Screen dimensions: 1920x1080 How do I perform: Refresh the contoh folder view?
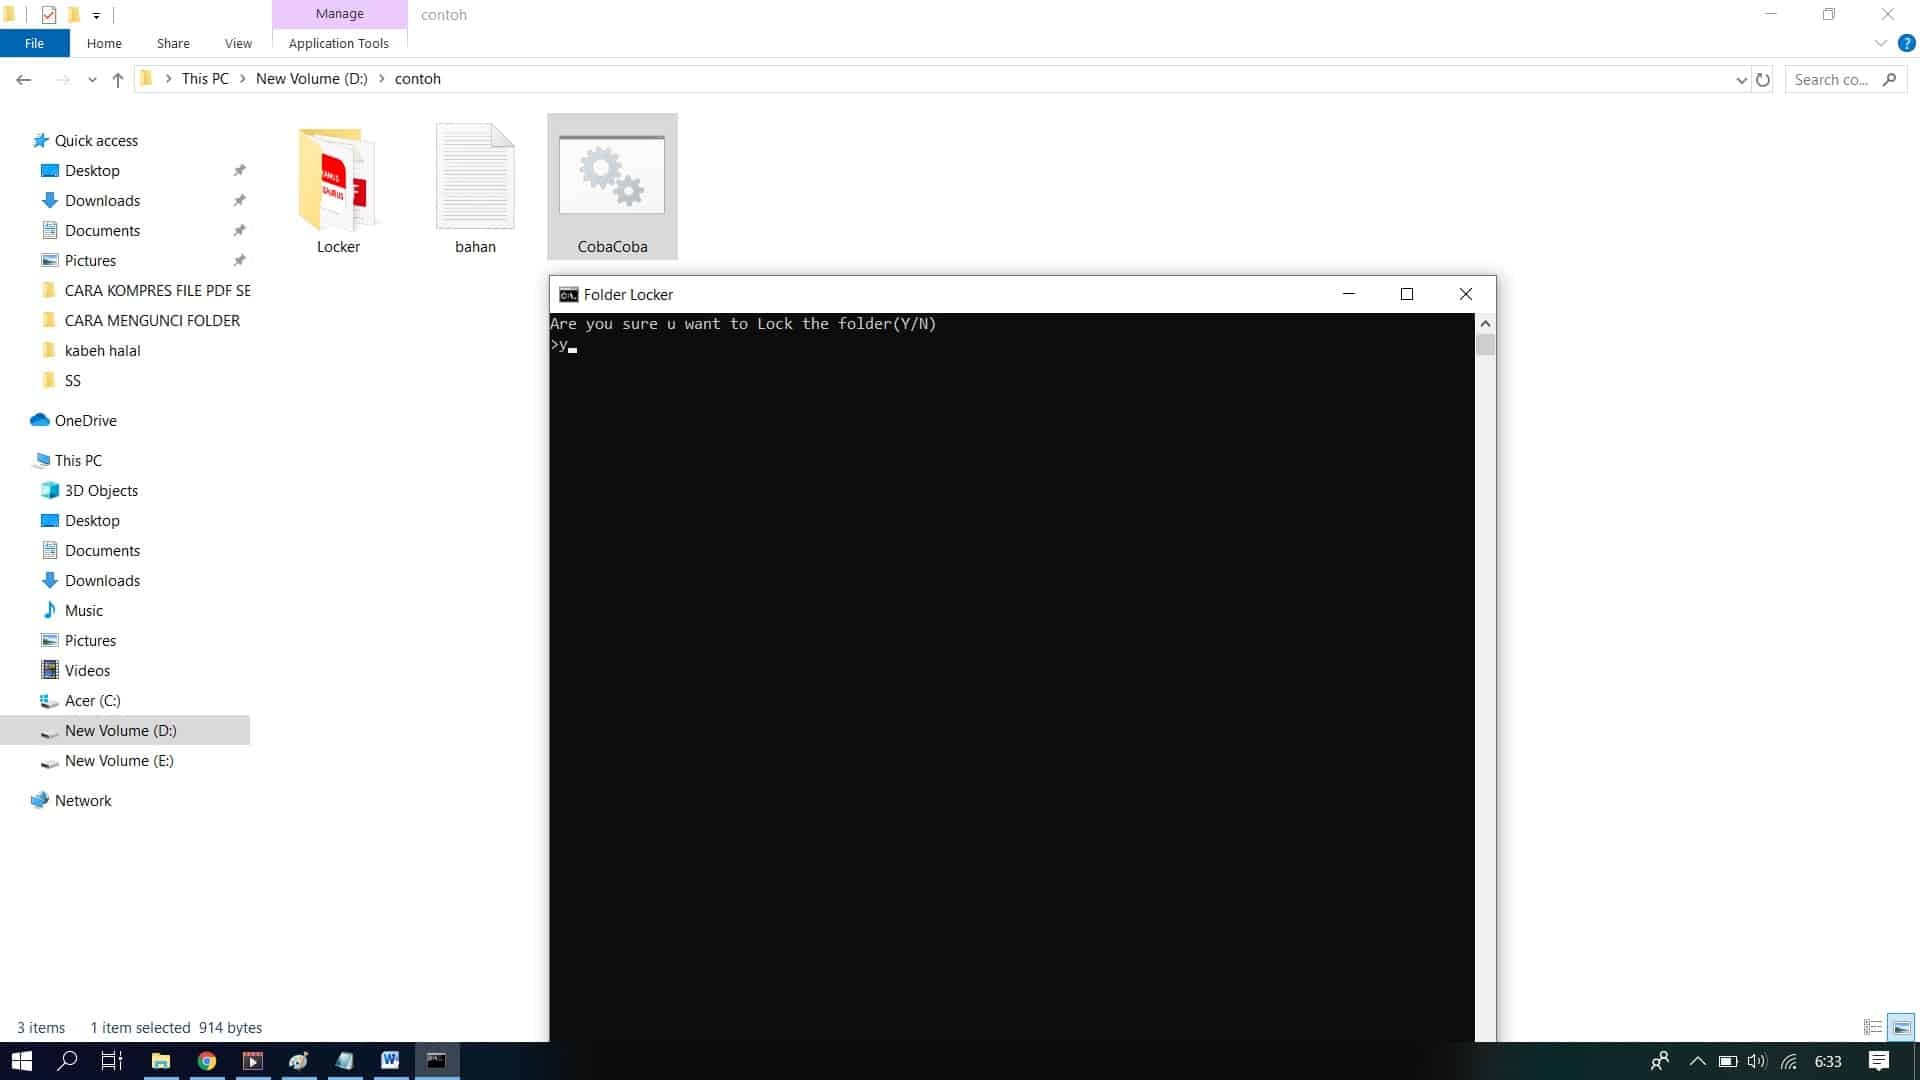1763,79
